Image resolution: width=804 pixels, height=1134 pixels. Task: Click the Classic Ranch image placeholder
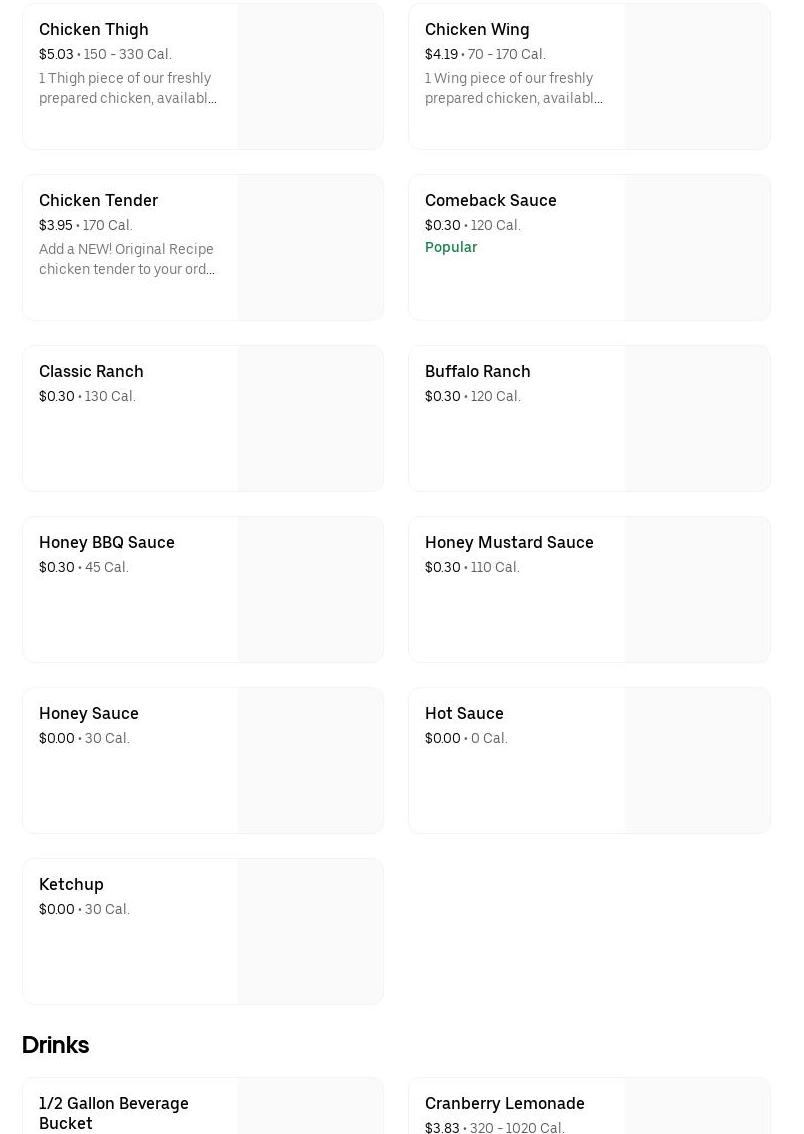click(x=310, y=418)
